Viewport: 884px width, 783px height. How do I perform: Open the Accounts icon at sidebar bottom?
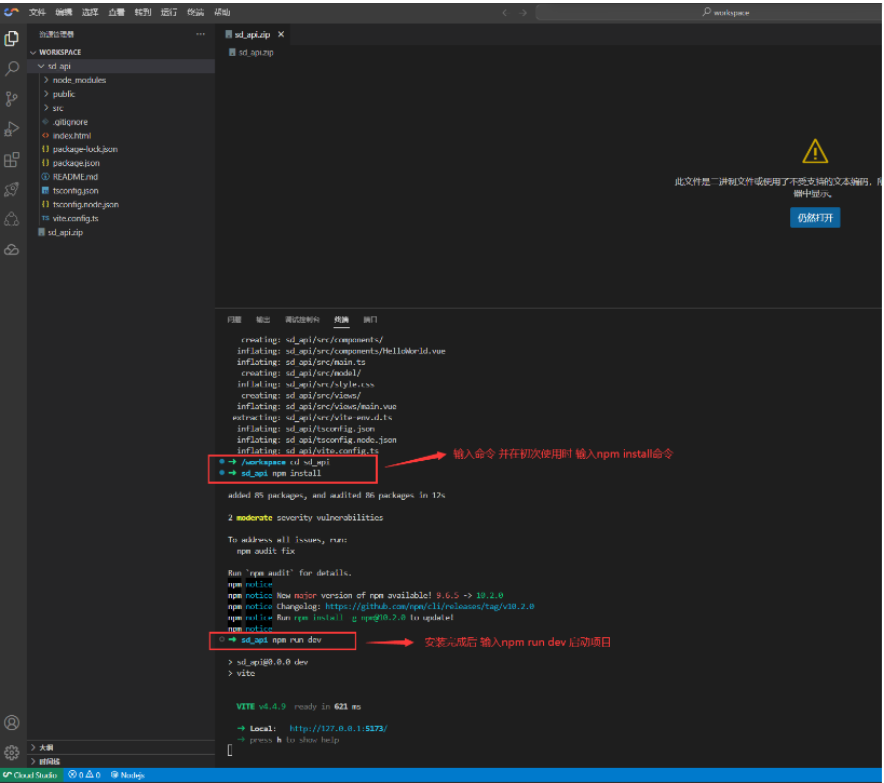[x=12, y=722]
